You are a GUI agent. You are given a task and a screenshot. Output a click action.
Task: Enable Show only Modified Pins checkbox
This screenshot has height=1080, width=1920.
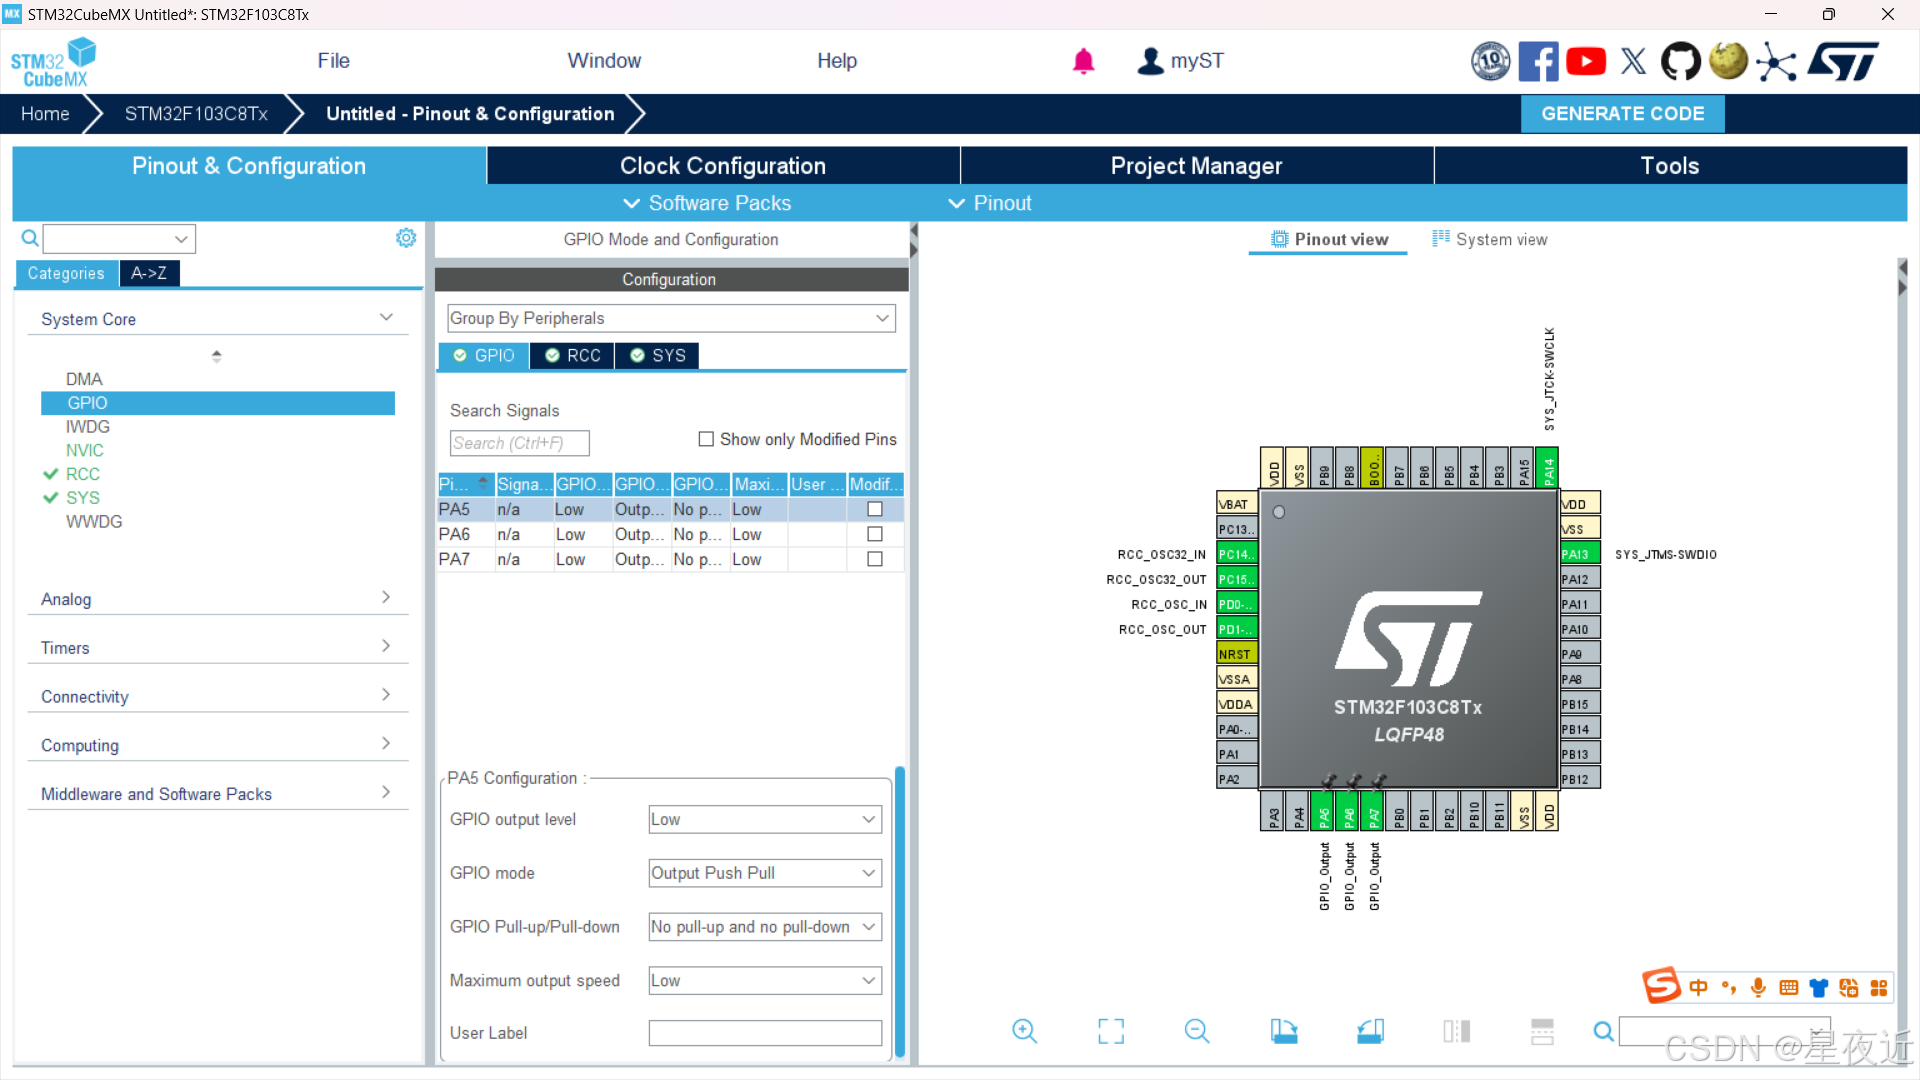point(706,439)
